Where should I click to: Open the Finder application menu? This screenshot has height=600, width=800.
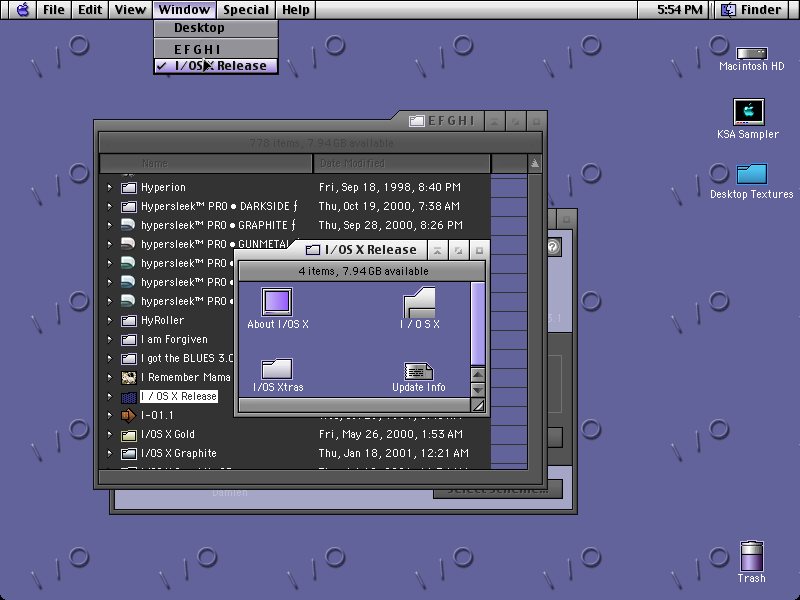point(753,9)
